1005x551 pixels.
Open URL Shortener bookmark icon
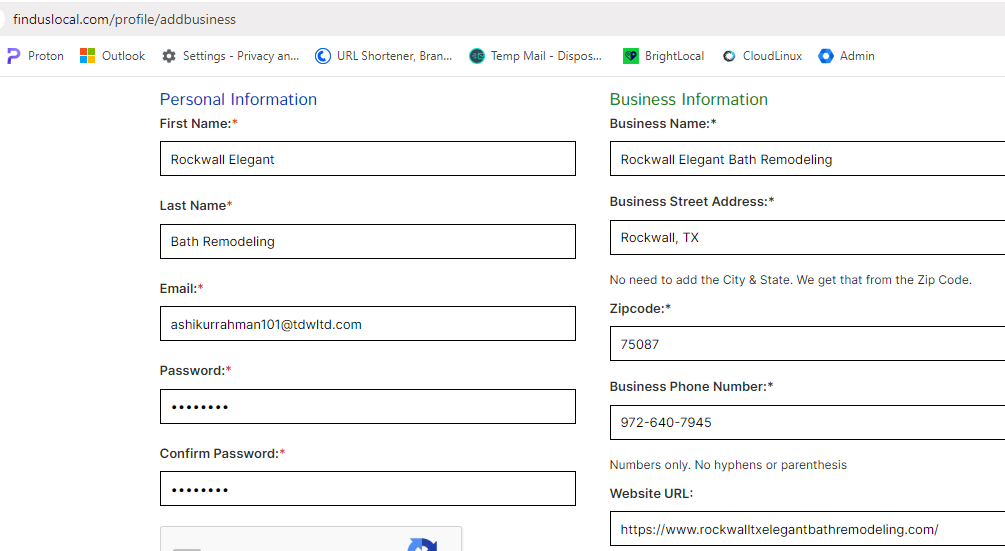pos(322,56)
